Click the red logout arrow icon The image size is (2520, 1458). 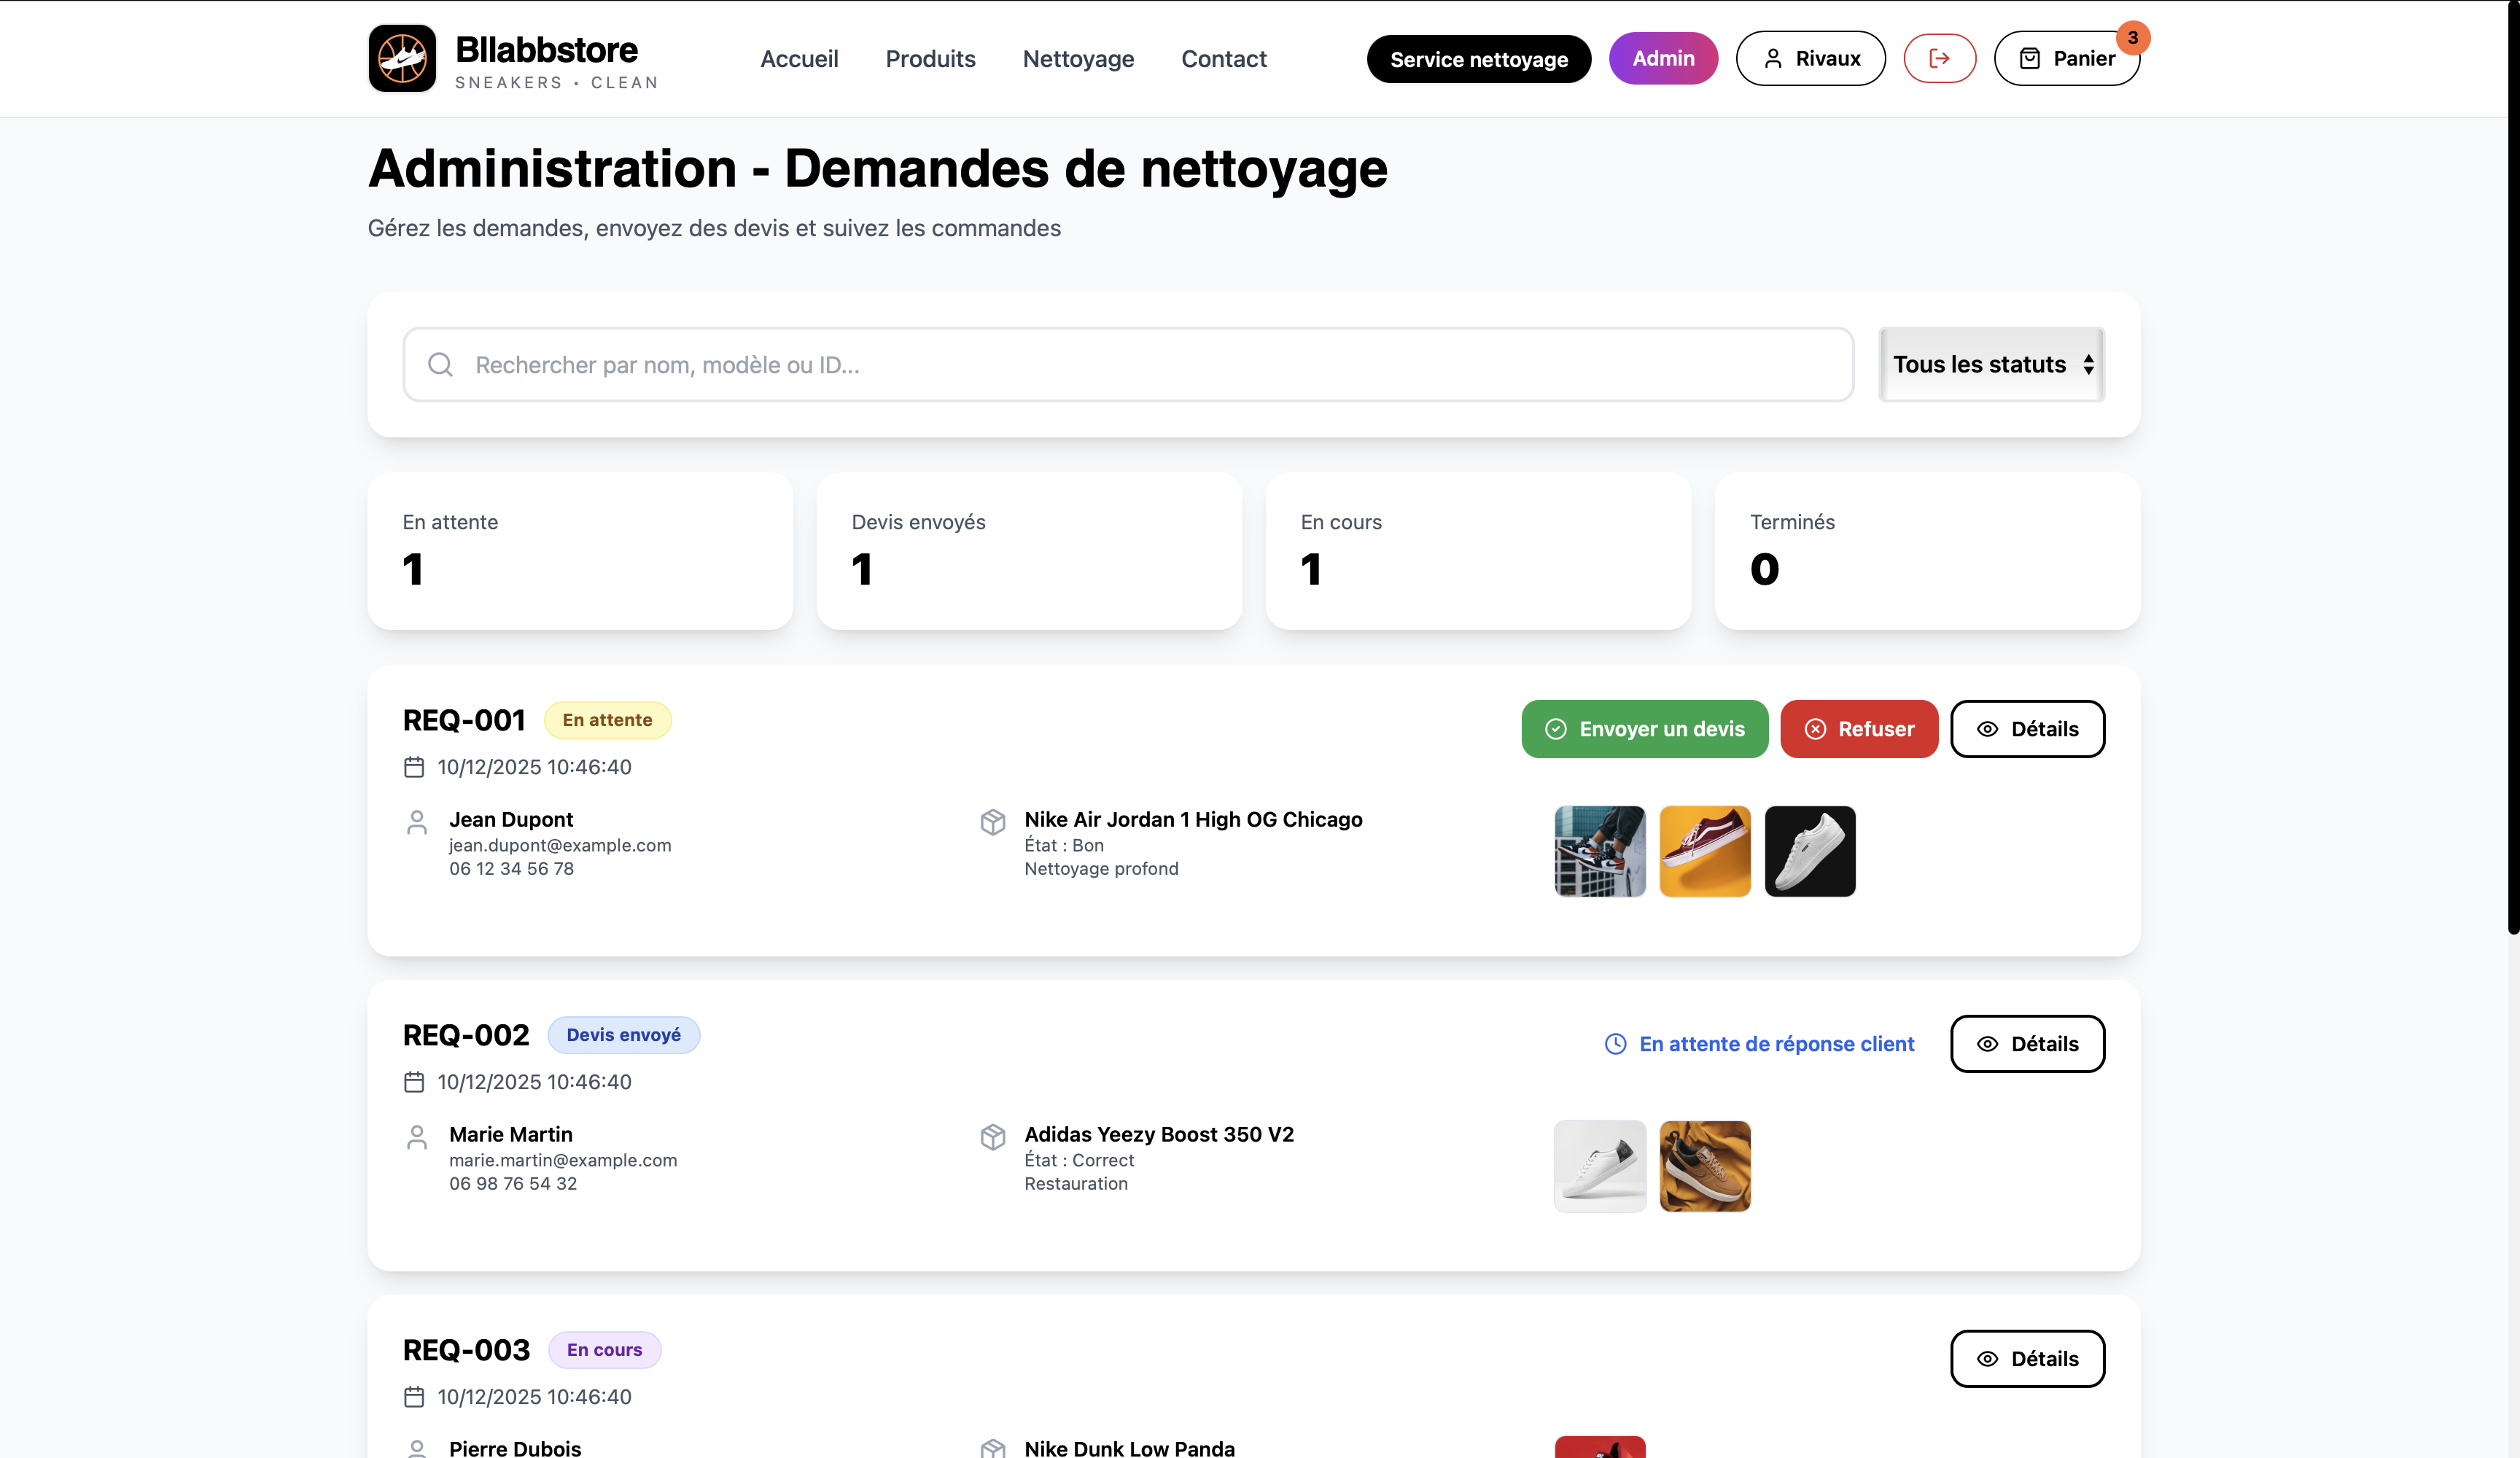click(x=1939, y=58)
